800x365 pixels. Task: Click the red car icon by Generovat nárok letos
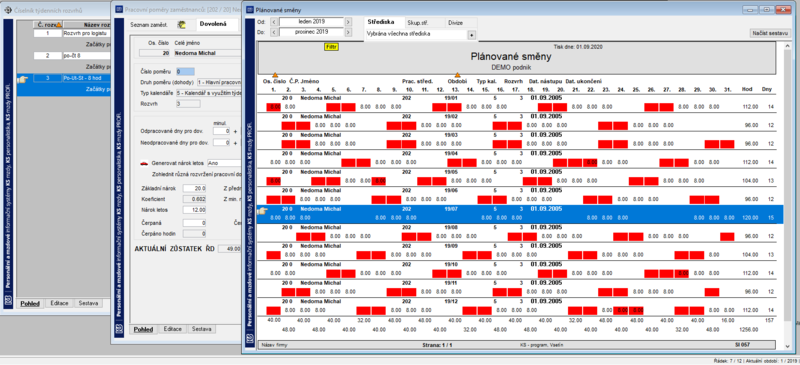click(x=144, y=163)
